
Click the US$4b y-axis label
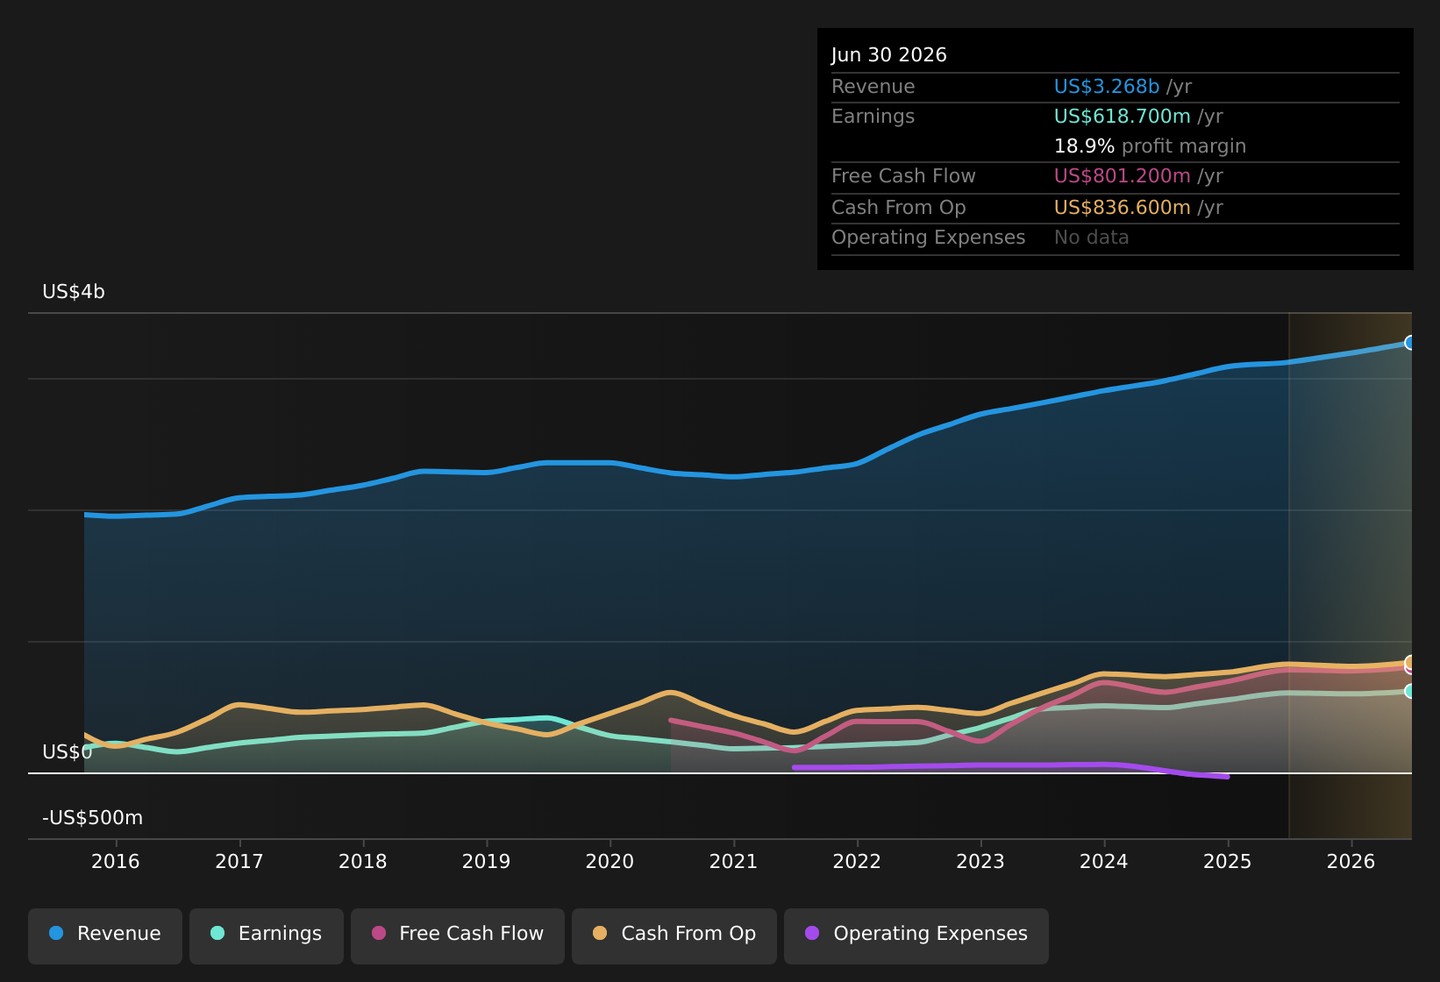click(x=73, y=292)
